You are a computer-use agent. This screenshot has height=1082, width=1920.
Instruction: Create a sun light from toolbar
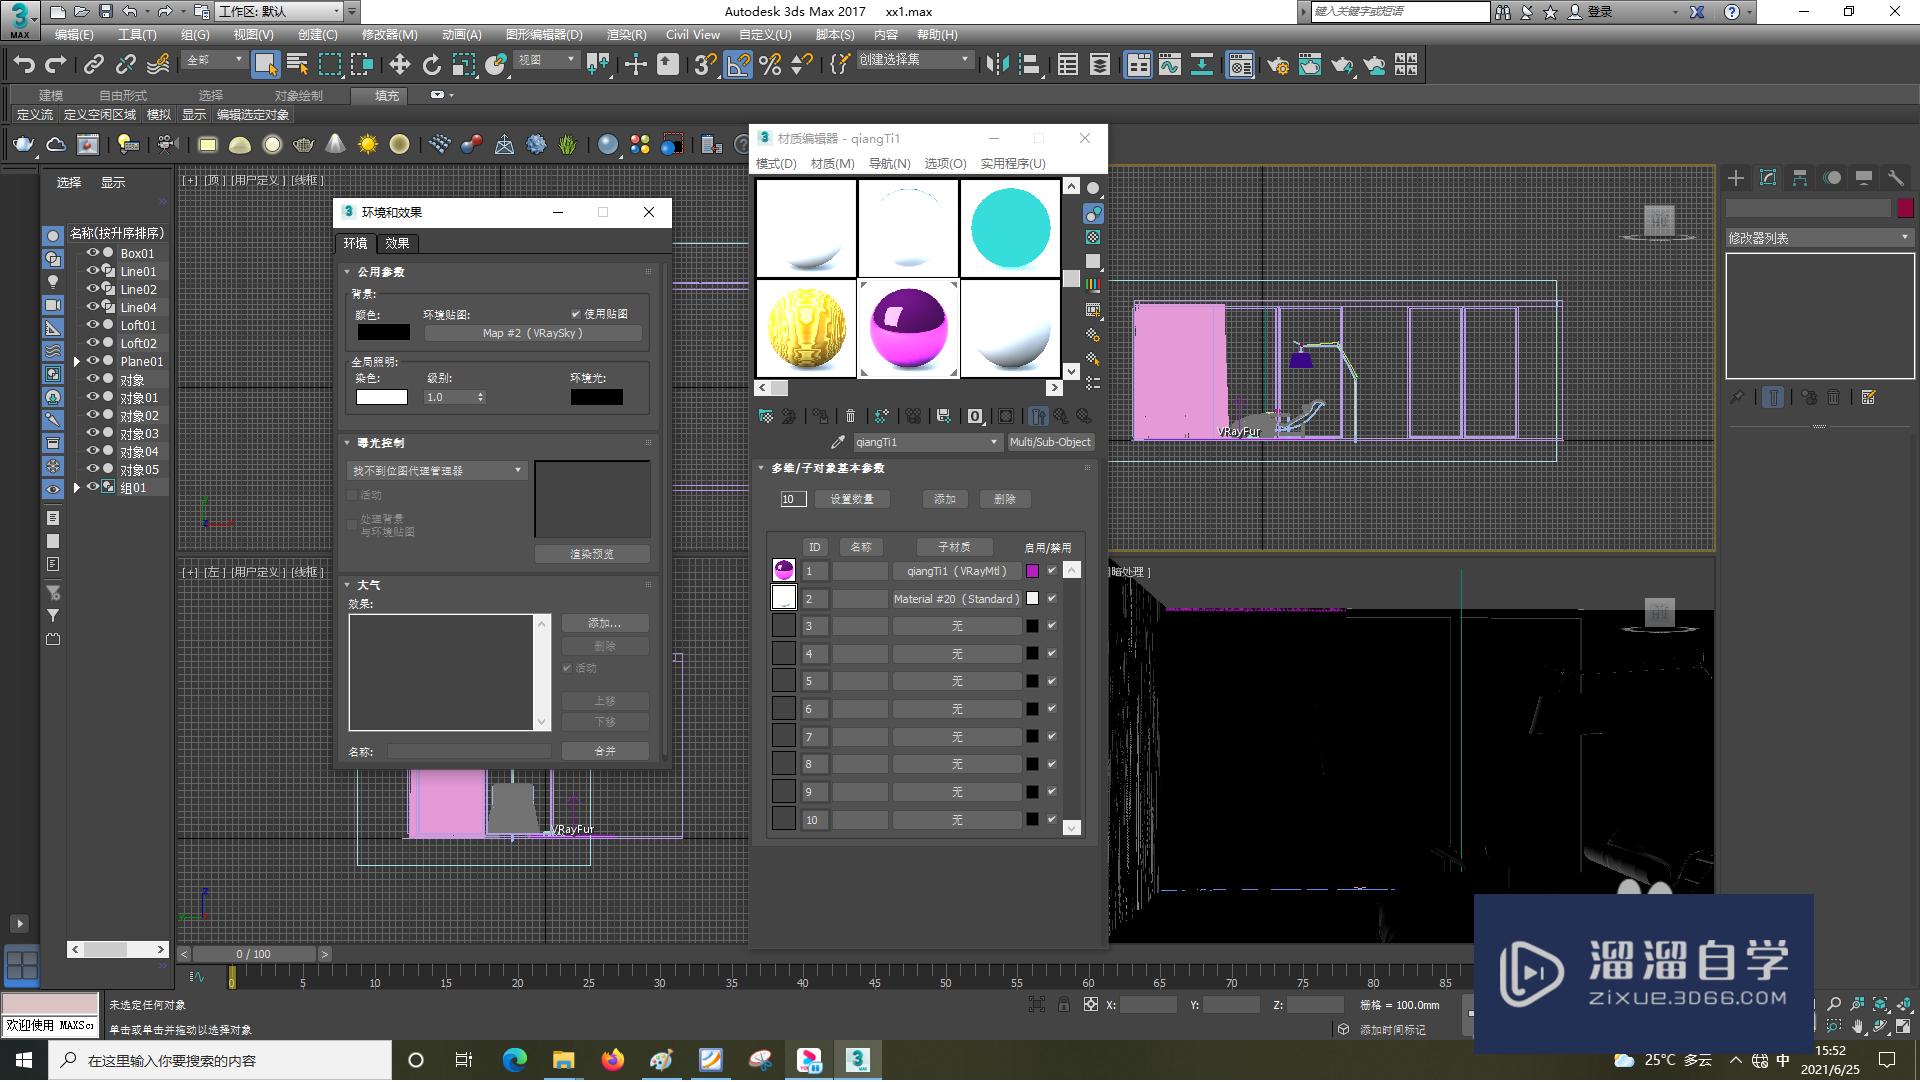[368, 145]
